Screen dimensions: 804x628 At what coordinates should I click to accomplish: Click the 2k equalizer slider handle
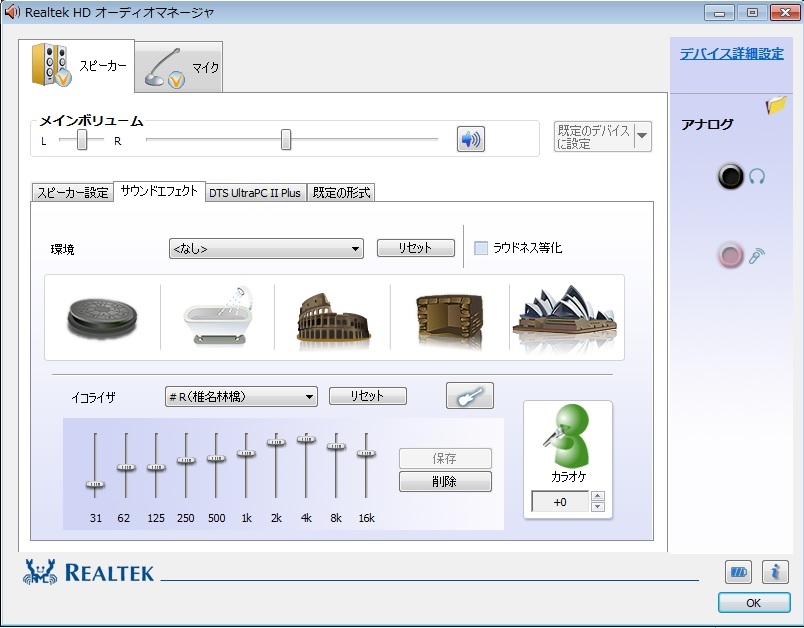click(x=276, y=441)
